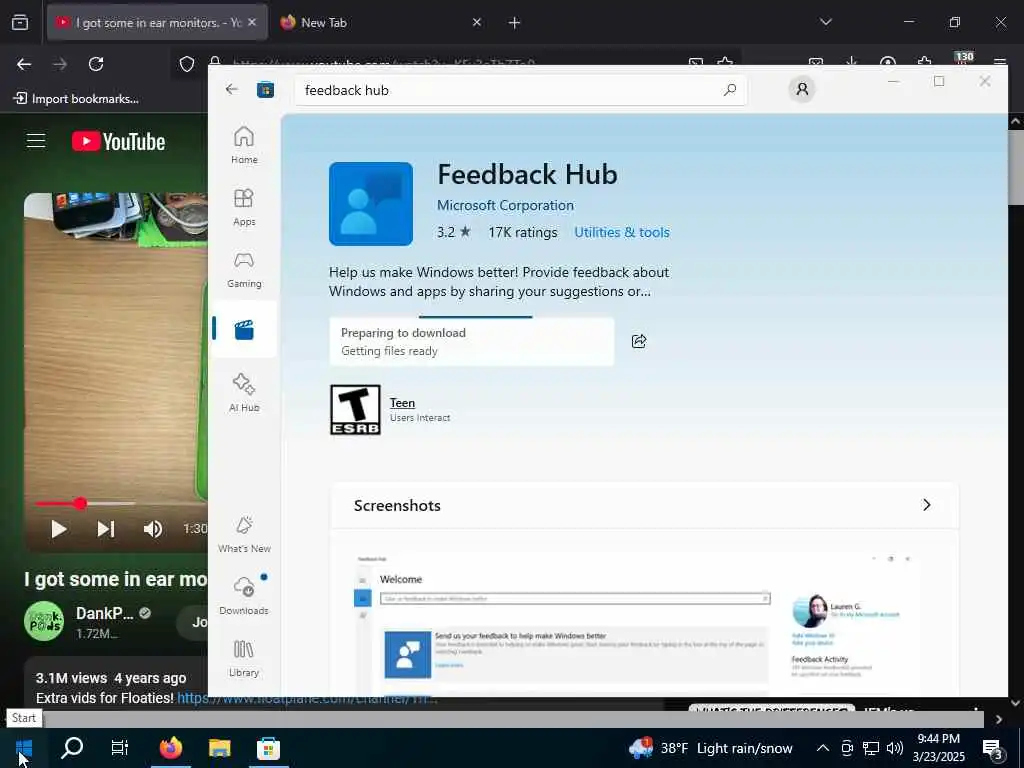The image size is (1024, 768).
Task: Open the weather widget 38°F
Action: (711, 748)
